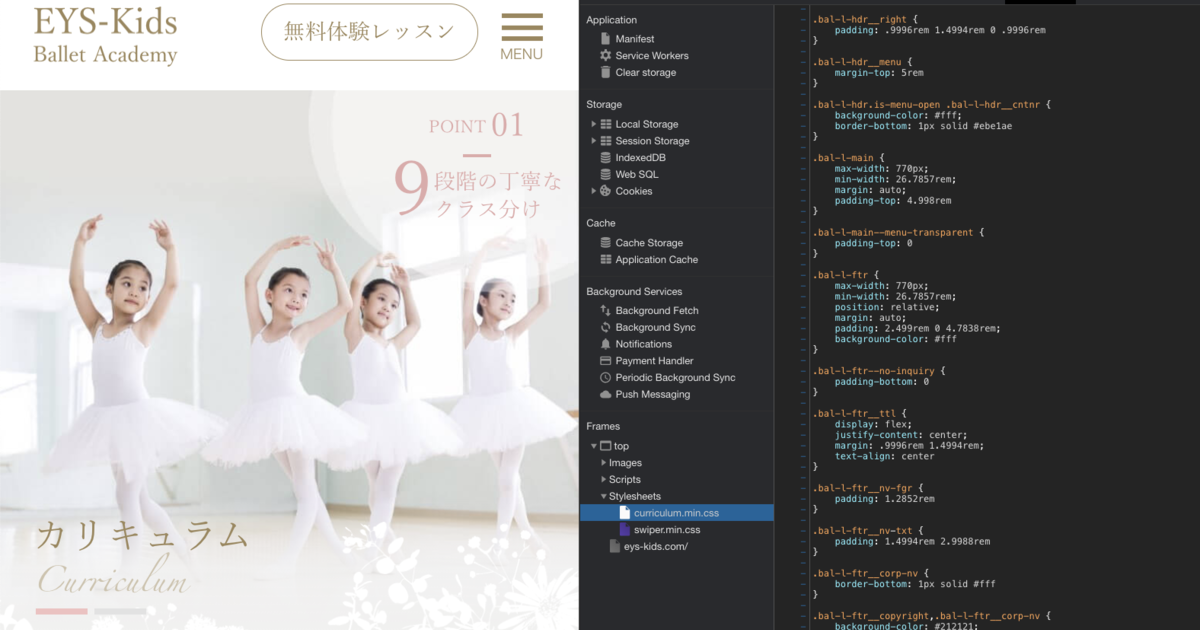The image size is (1200, 630).
Task: Click the Application section header
Action: tap(611, 20)
